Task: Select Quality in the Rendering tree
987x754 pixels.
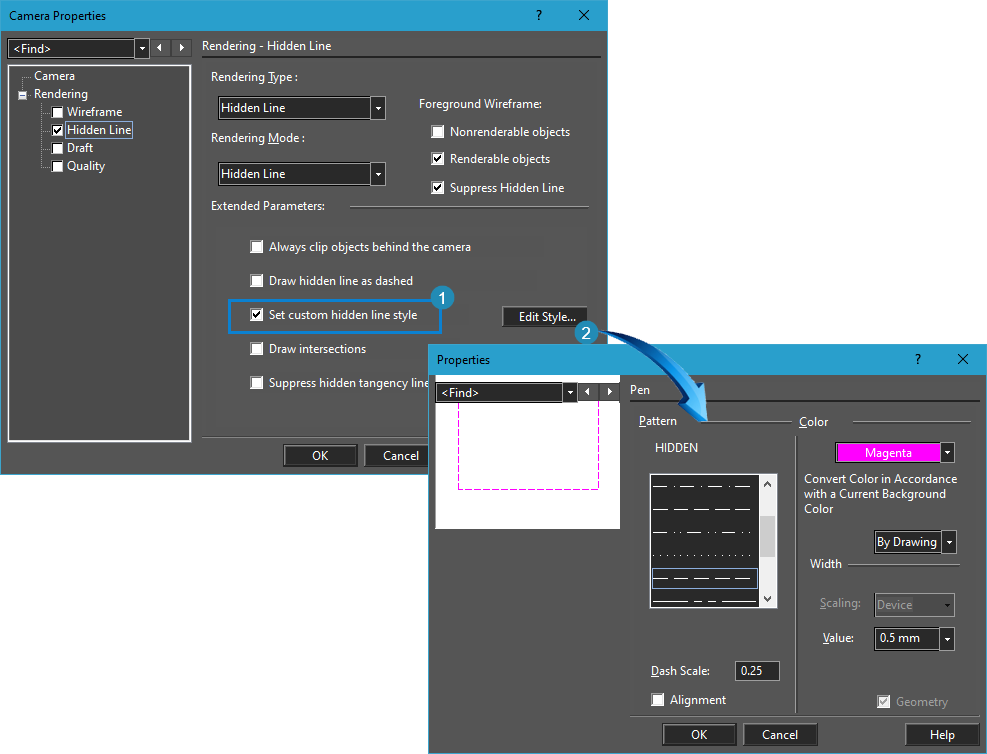Action: 85,166
